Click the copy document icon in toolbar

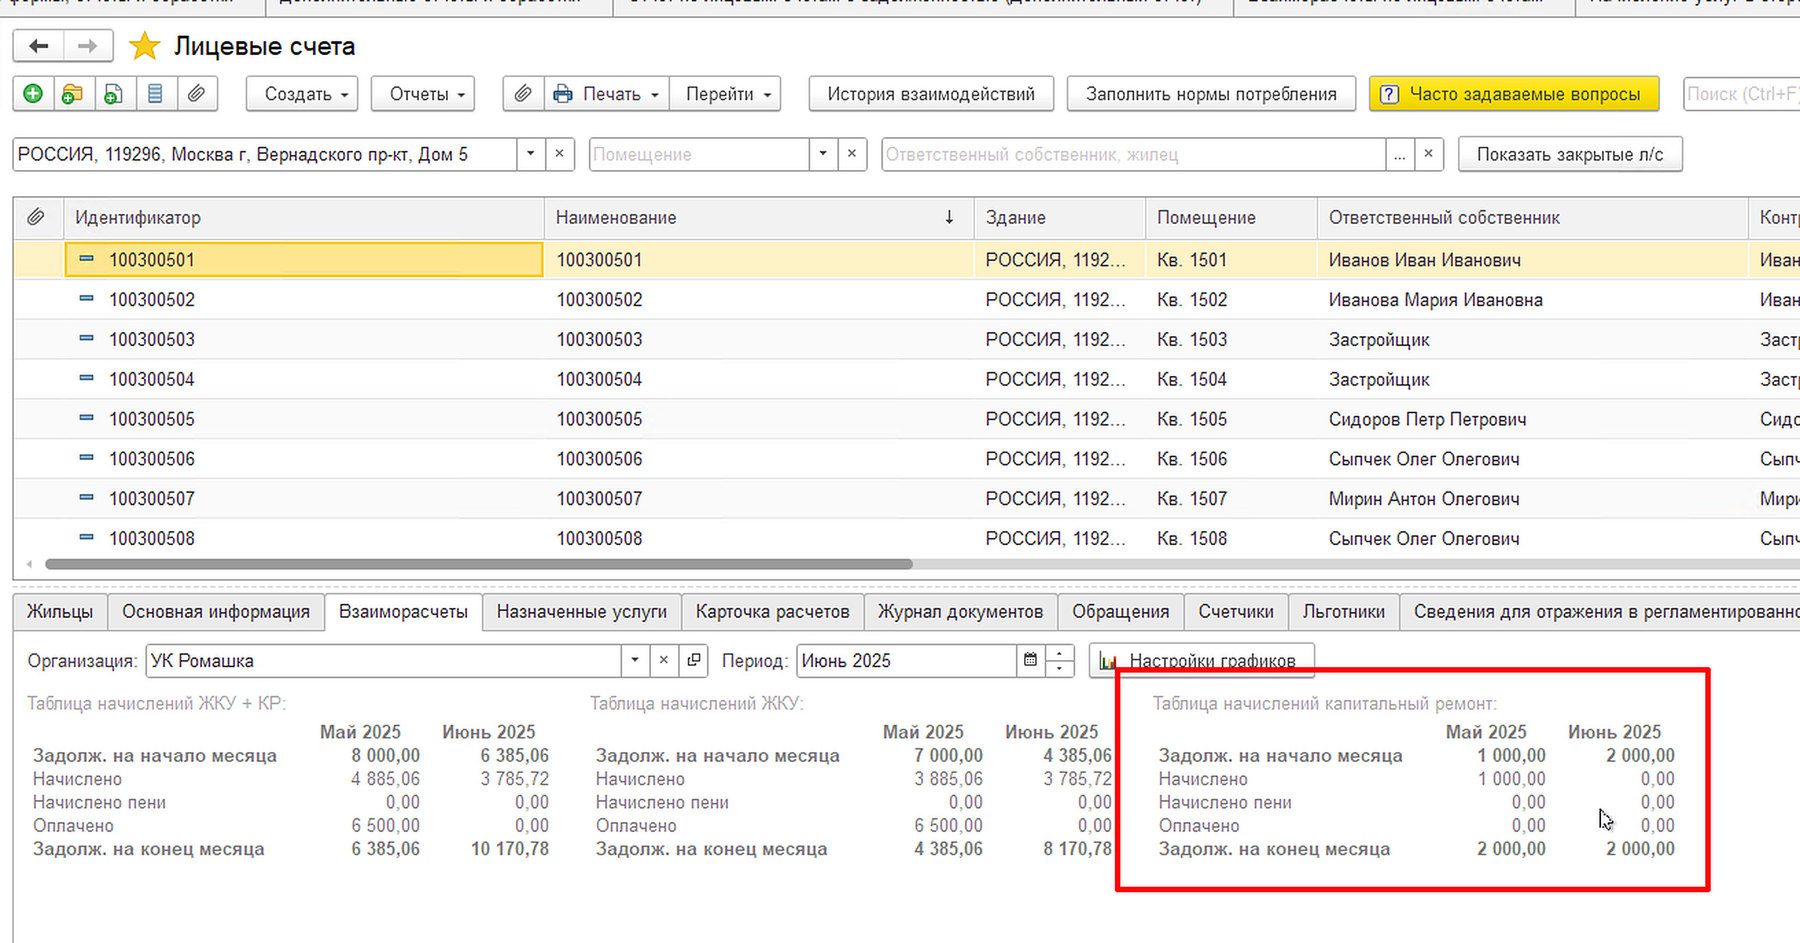click(114, 94)
